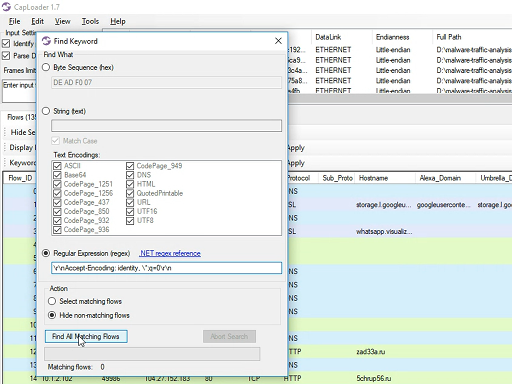Toggle UTF16 encoding checkbox
512x384 pixels.
[x=130, y=211]
